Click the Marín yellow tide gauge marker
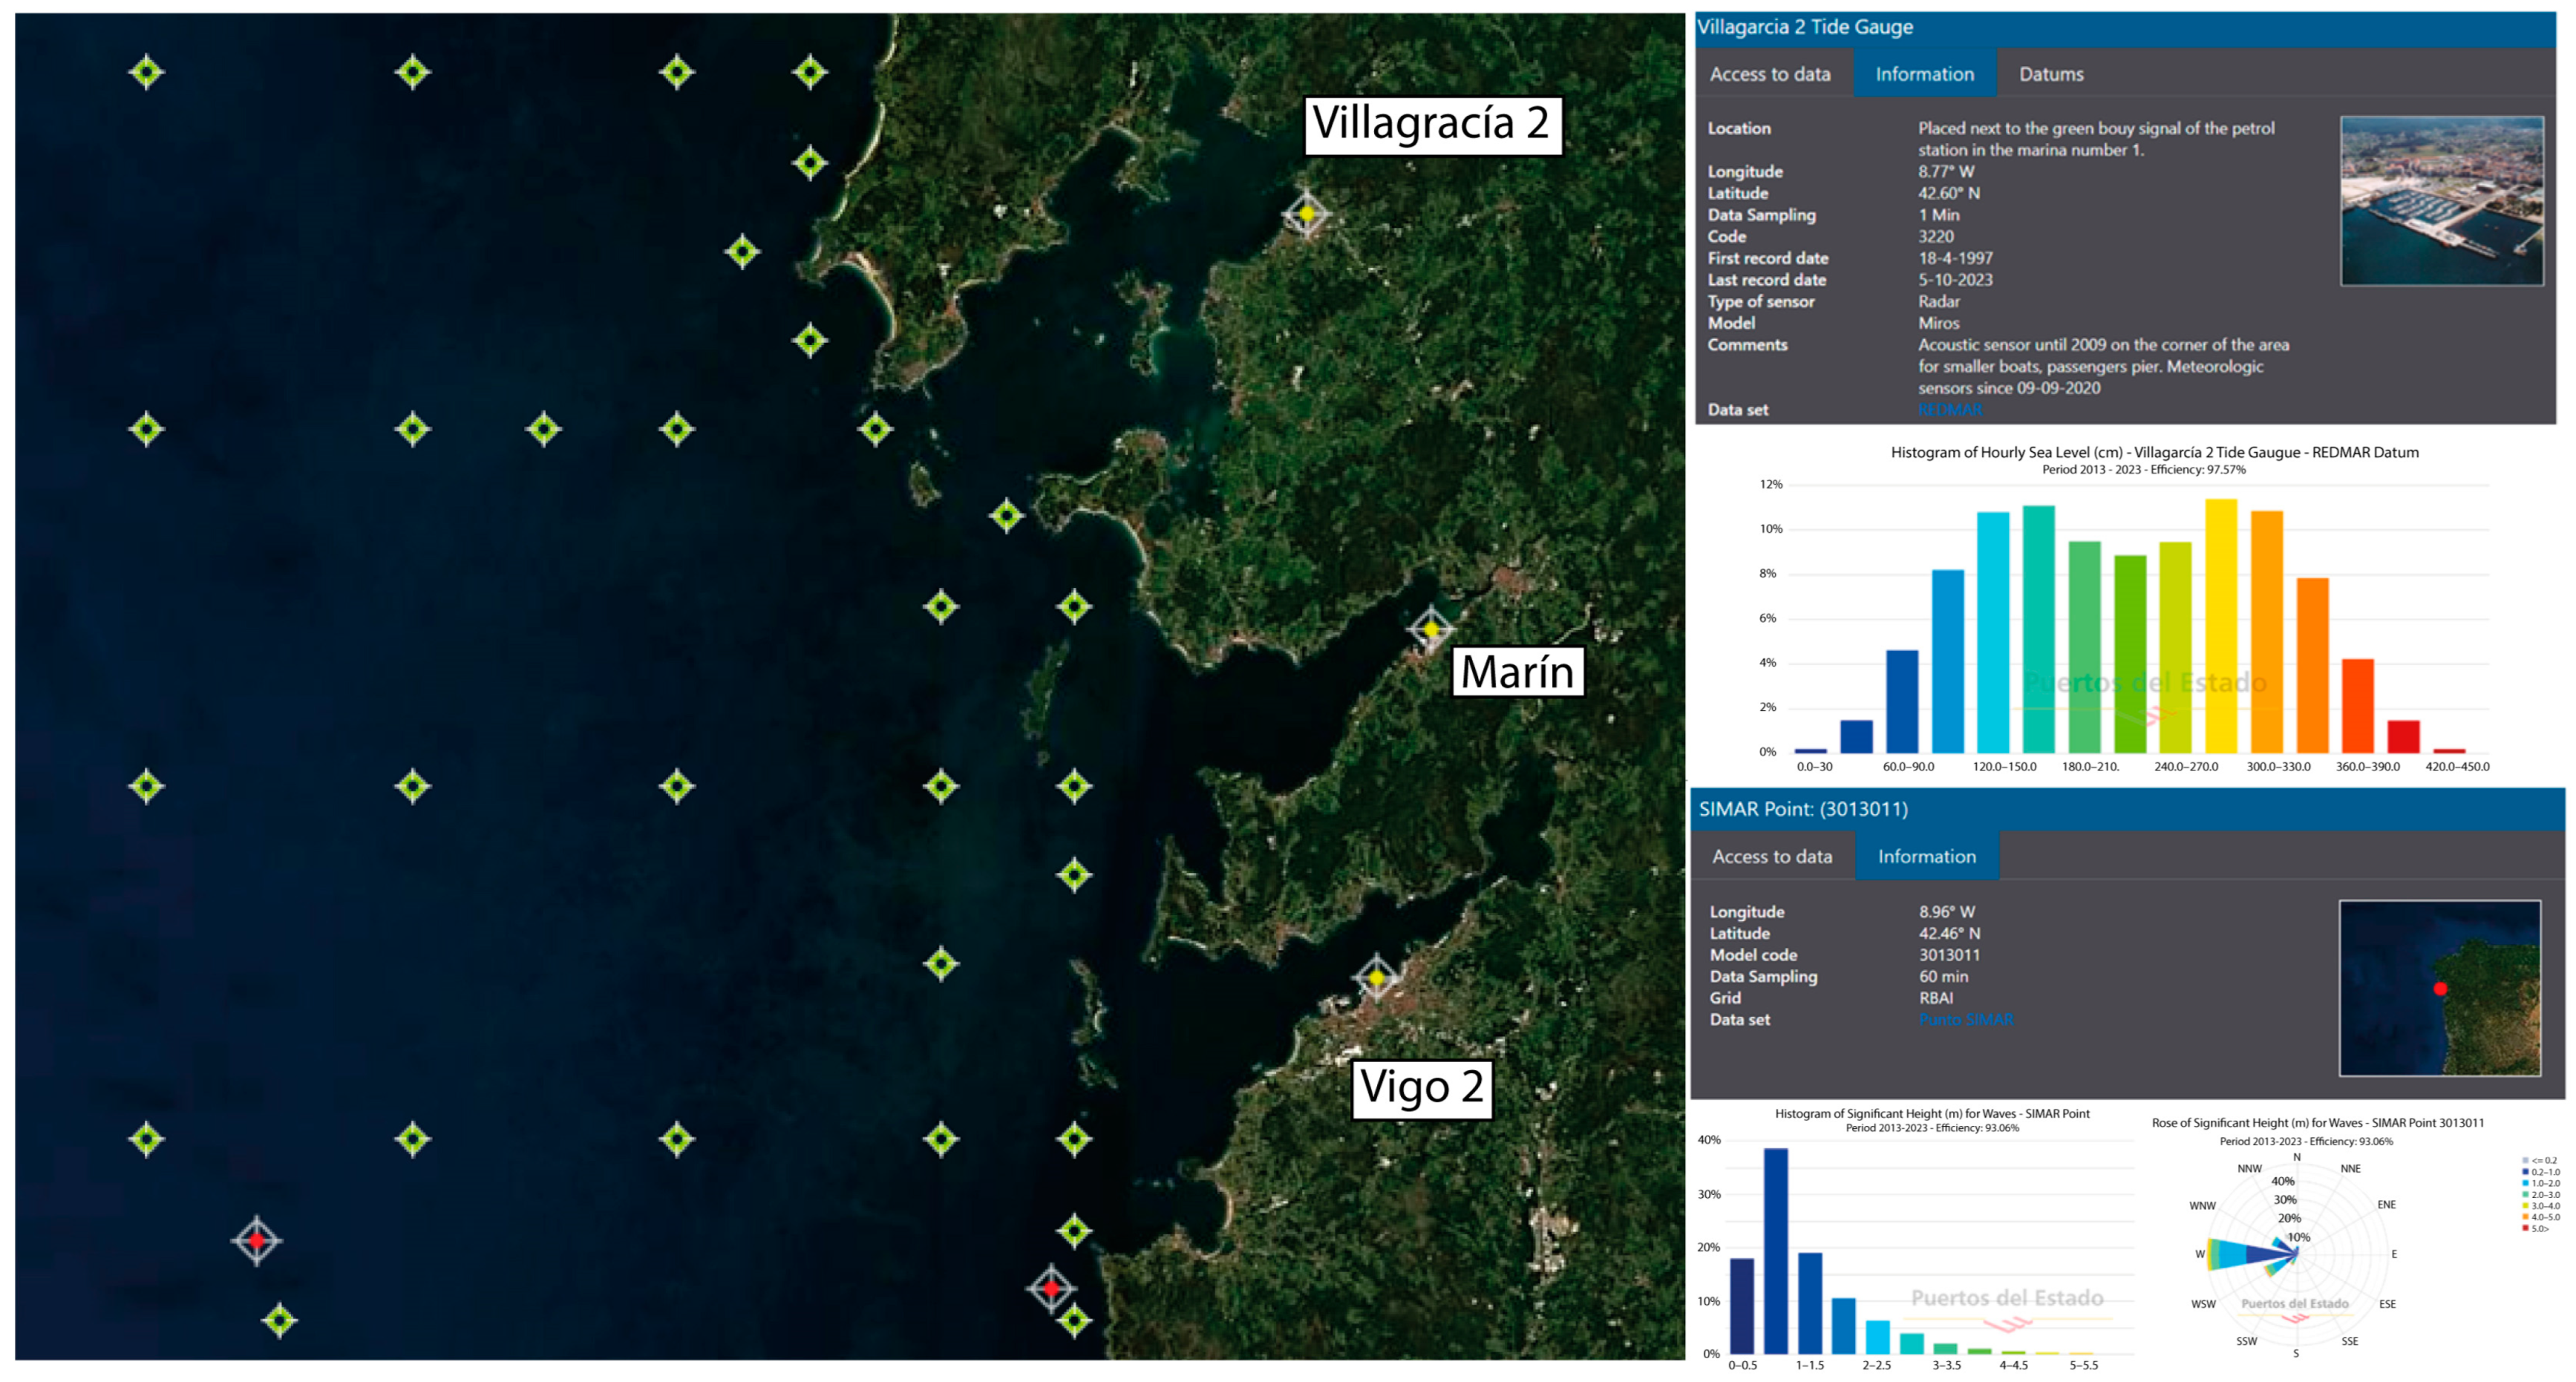 1431,629
